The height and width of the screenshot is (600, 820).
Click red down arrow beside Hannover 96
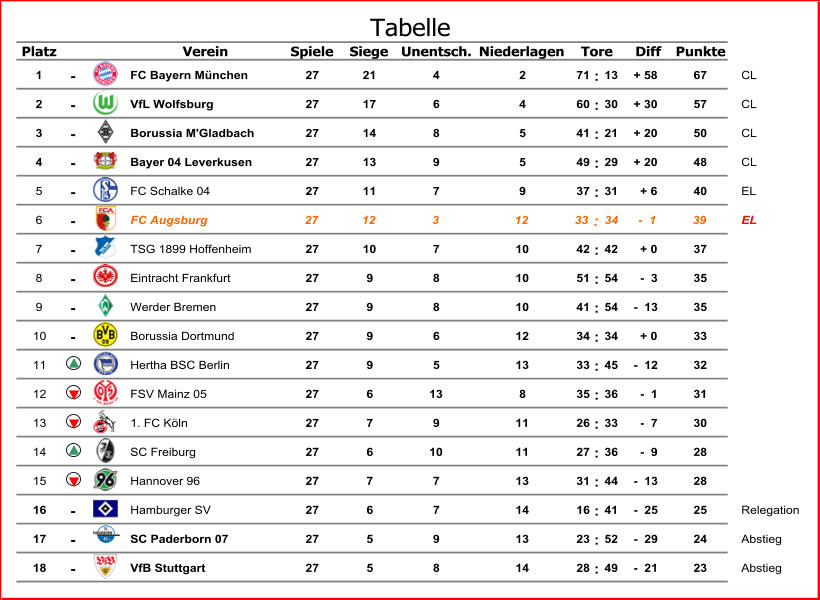tap(73, 479)
